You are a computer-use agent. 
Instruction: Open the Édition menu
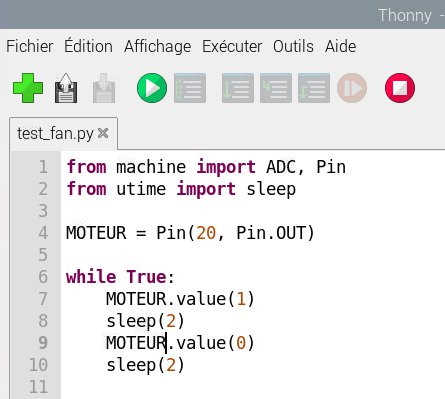(x=88, y=46)
